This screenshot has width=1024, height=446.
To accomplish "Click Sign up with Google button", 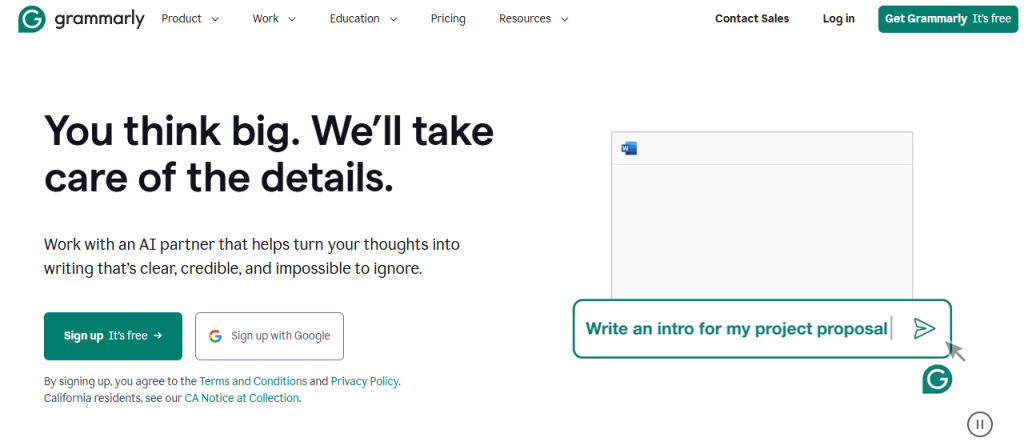I will pyautogui.click(x=269, y=336).
